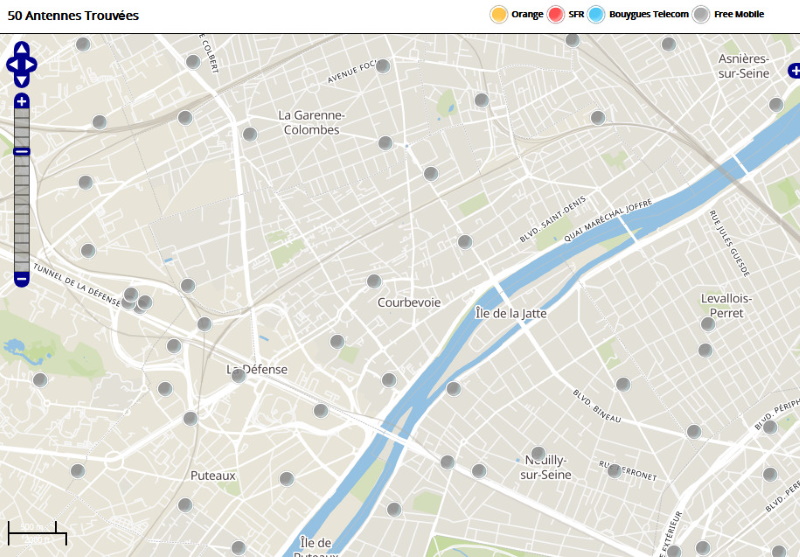The width and height of the screenshot is (800, 557).
Task: Click the Île de la Jatte map label
Action: tap(510, 313)
